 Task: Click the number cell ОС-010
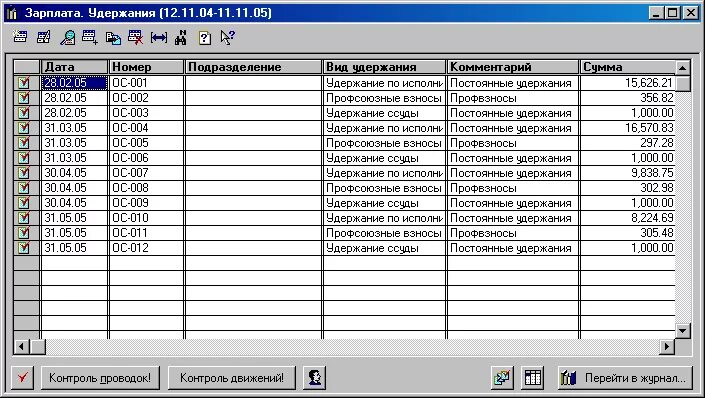(x=147, y=218)
